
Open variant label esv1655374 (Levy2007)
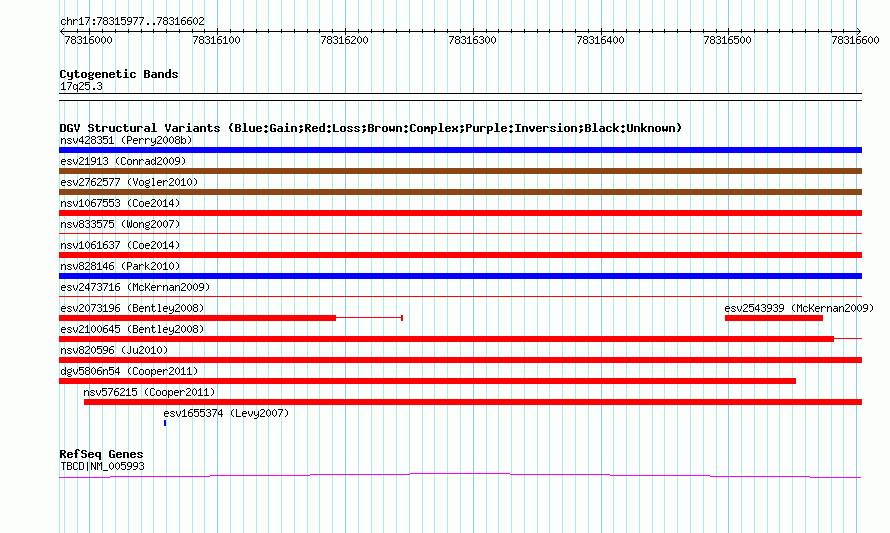[226, 413]
